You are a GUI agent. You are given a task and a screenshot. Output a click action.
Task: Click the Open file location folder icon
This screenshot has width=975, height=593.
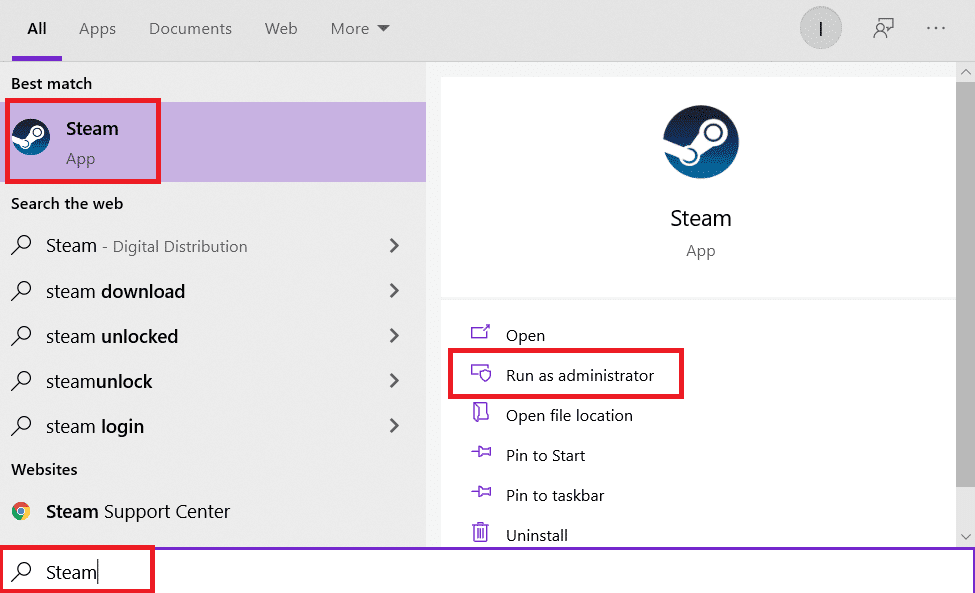(482, 414)
